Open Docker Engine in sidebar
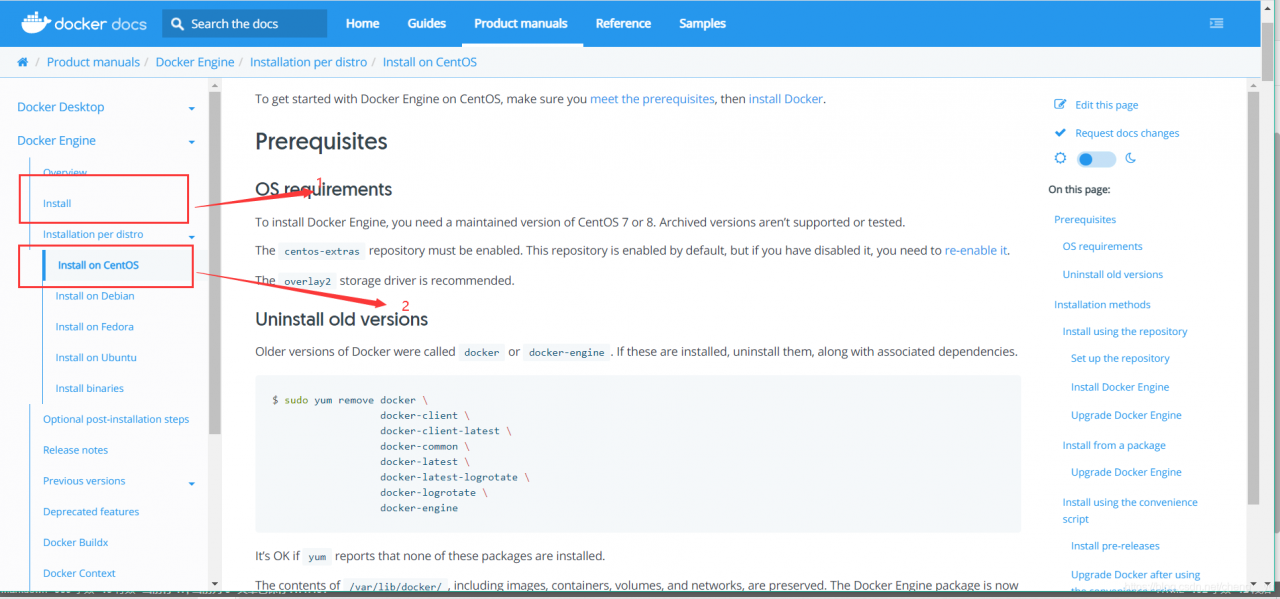Screen dimensions: 1280x599 point(57,141)
